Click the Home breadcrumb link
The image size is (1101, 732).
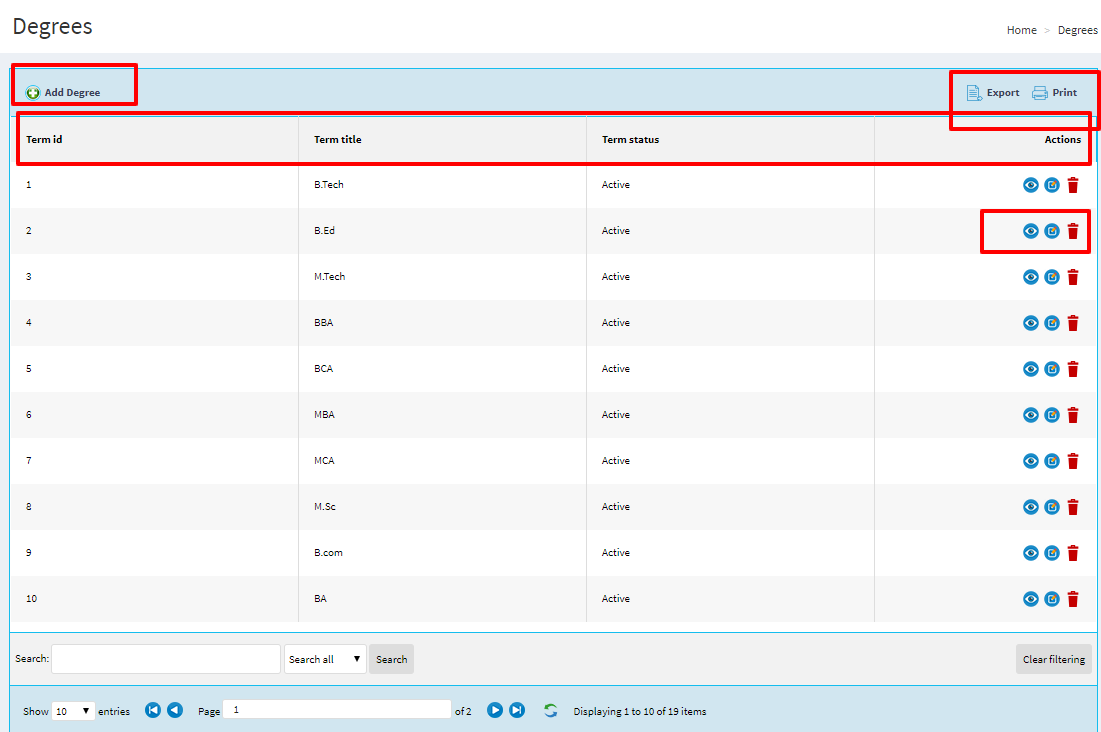(x=1021, y=30)
